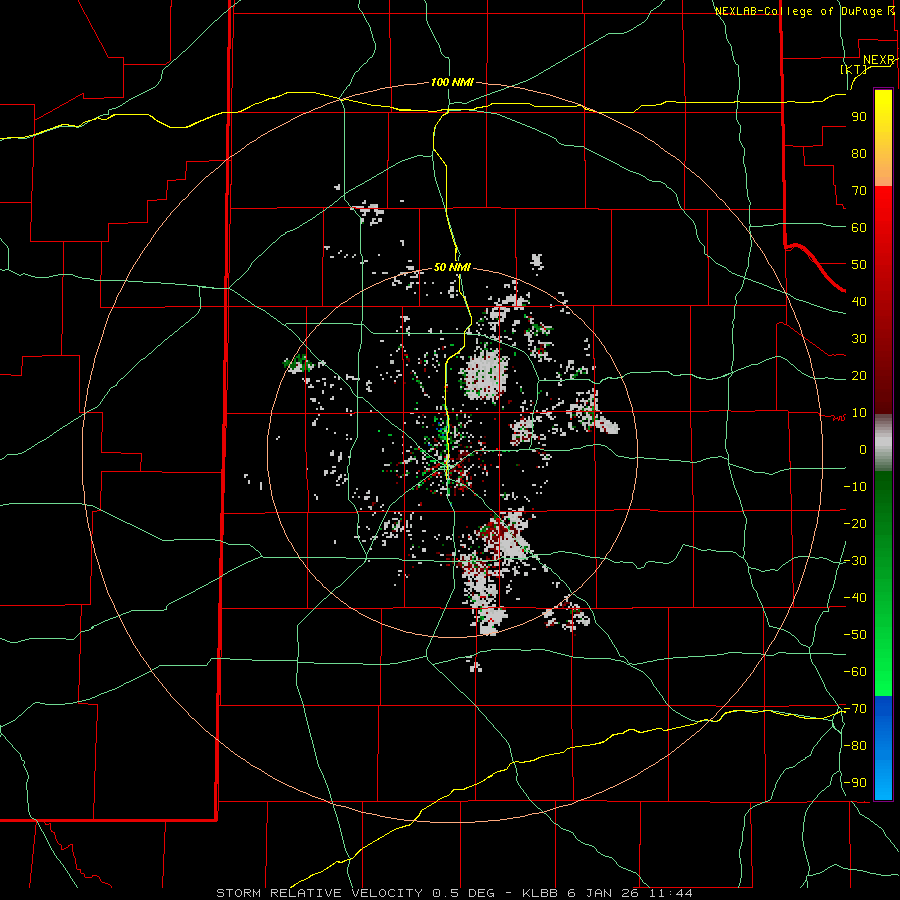Click the 30 value on the velocity scale
The width and height of the screenshot is (900, 900).
(859, 339)
